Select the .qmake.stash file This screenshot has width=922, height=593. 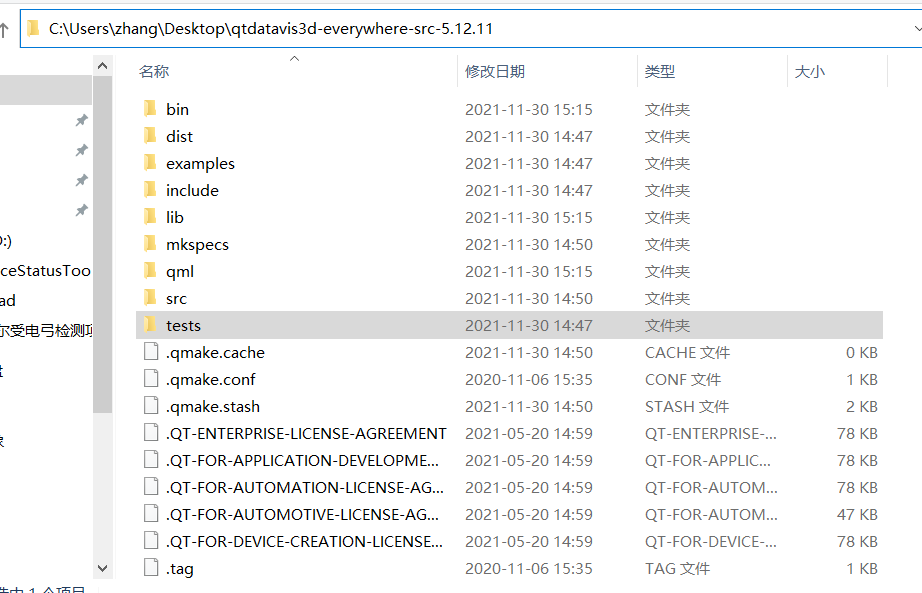pyautogui.click(x=213, y=407)
